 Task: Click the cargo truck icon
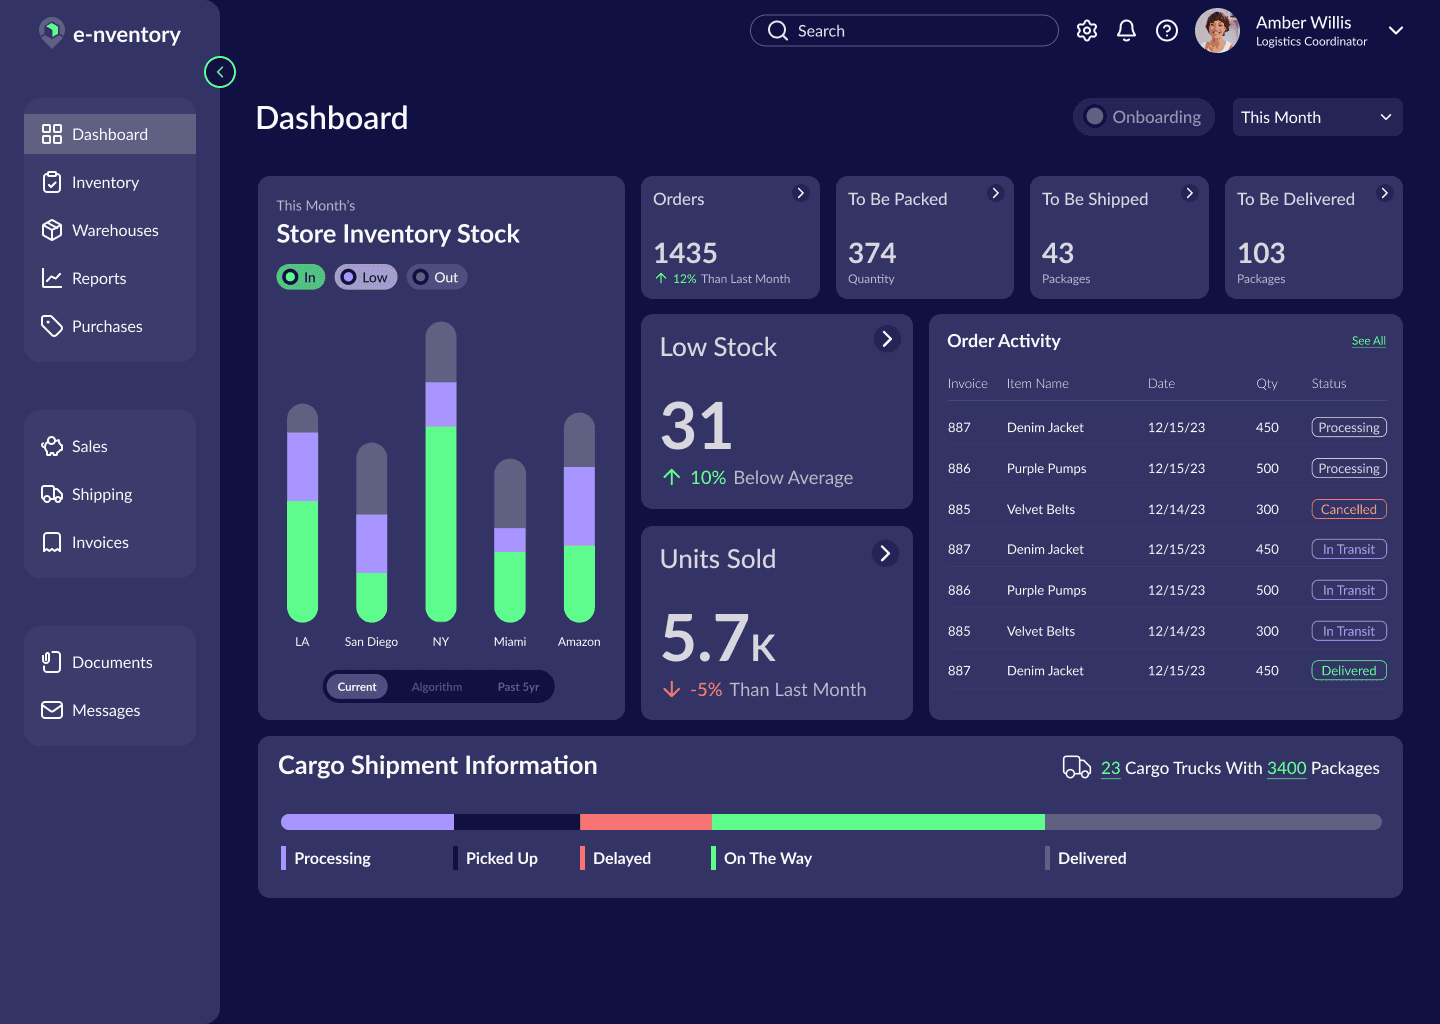(x=1077, y=767)
